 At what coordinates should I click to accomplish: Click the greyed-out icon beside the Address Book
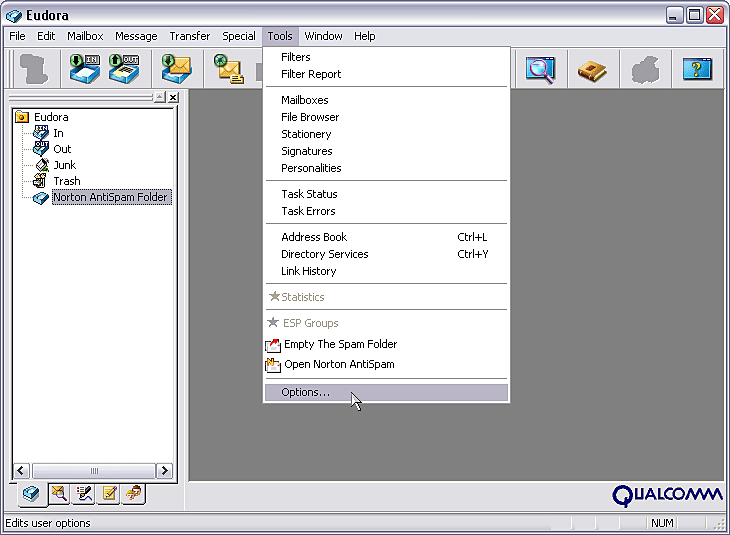click(645, 70)
